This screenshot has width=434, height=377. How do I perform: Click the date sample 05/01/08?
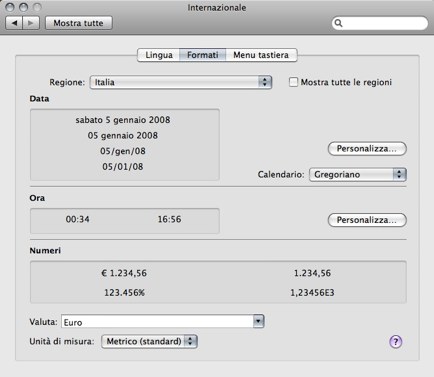tap(123, 166)
